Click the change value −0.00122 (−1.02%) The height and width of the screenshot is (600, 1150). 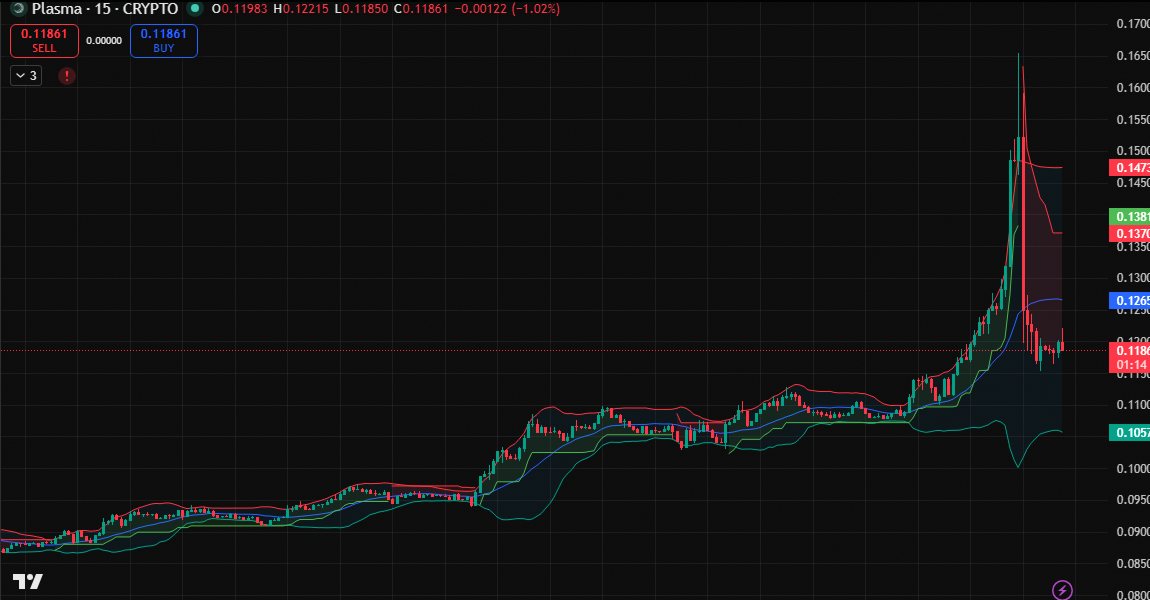coord(507,9)
